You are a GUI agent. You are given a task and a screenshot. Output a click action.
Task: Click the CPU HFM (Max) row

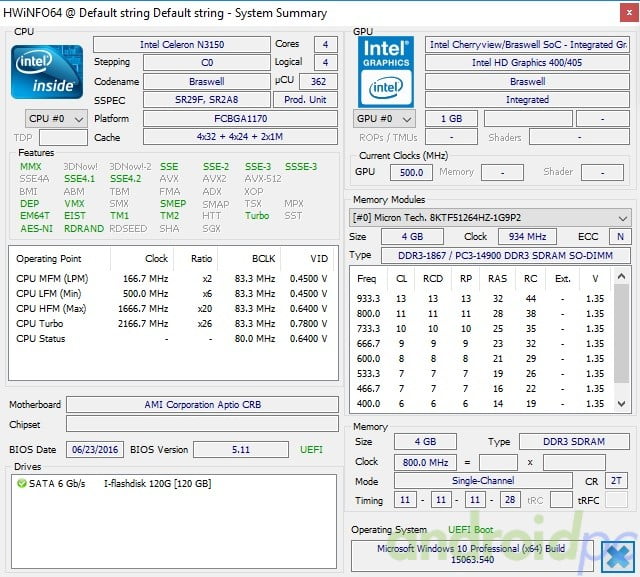pos(172,308)
